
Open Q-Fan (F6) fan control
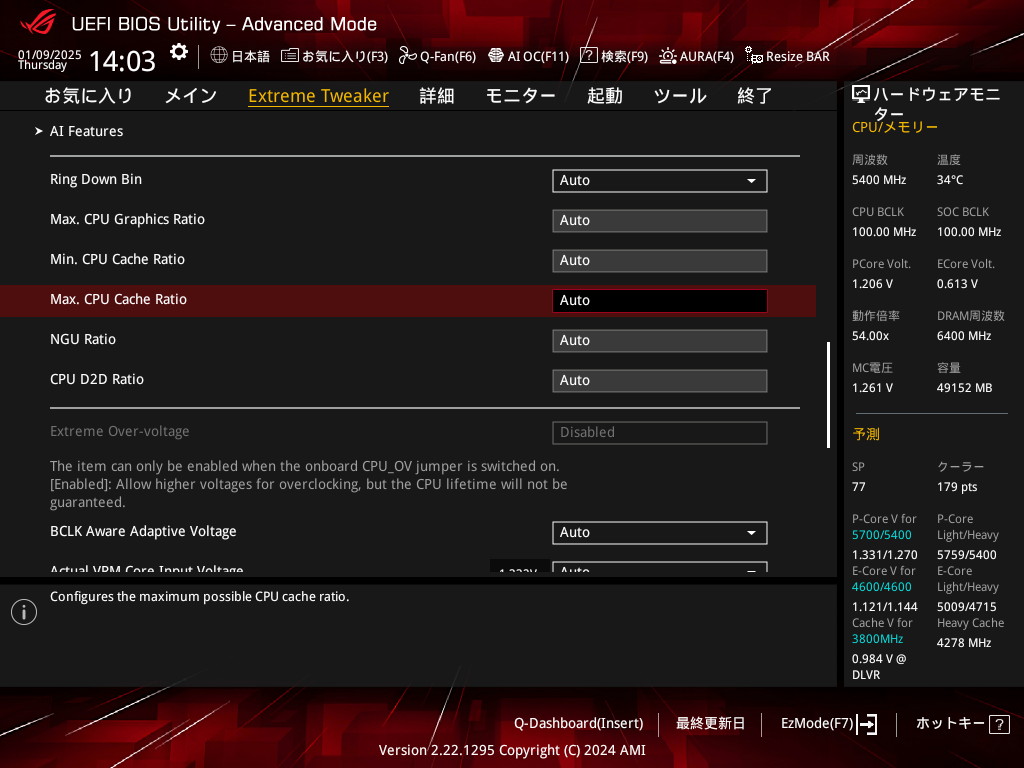[x=407, y=56]
